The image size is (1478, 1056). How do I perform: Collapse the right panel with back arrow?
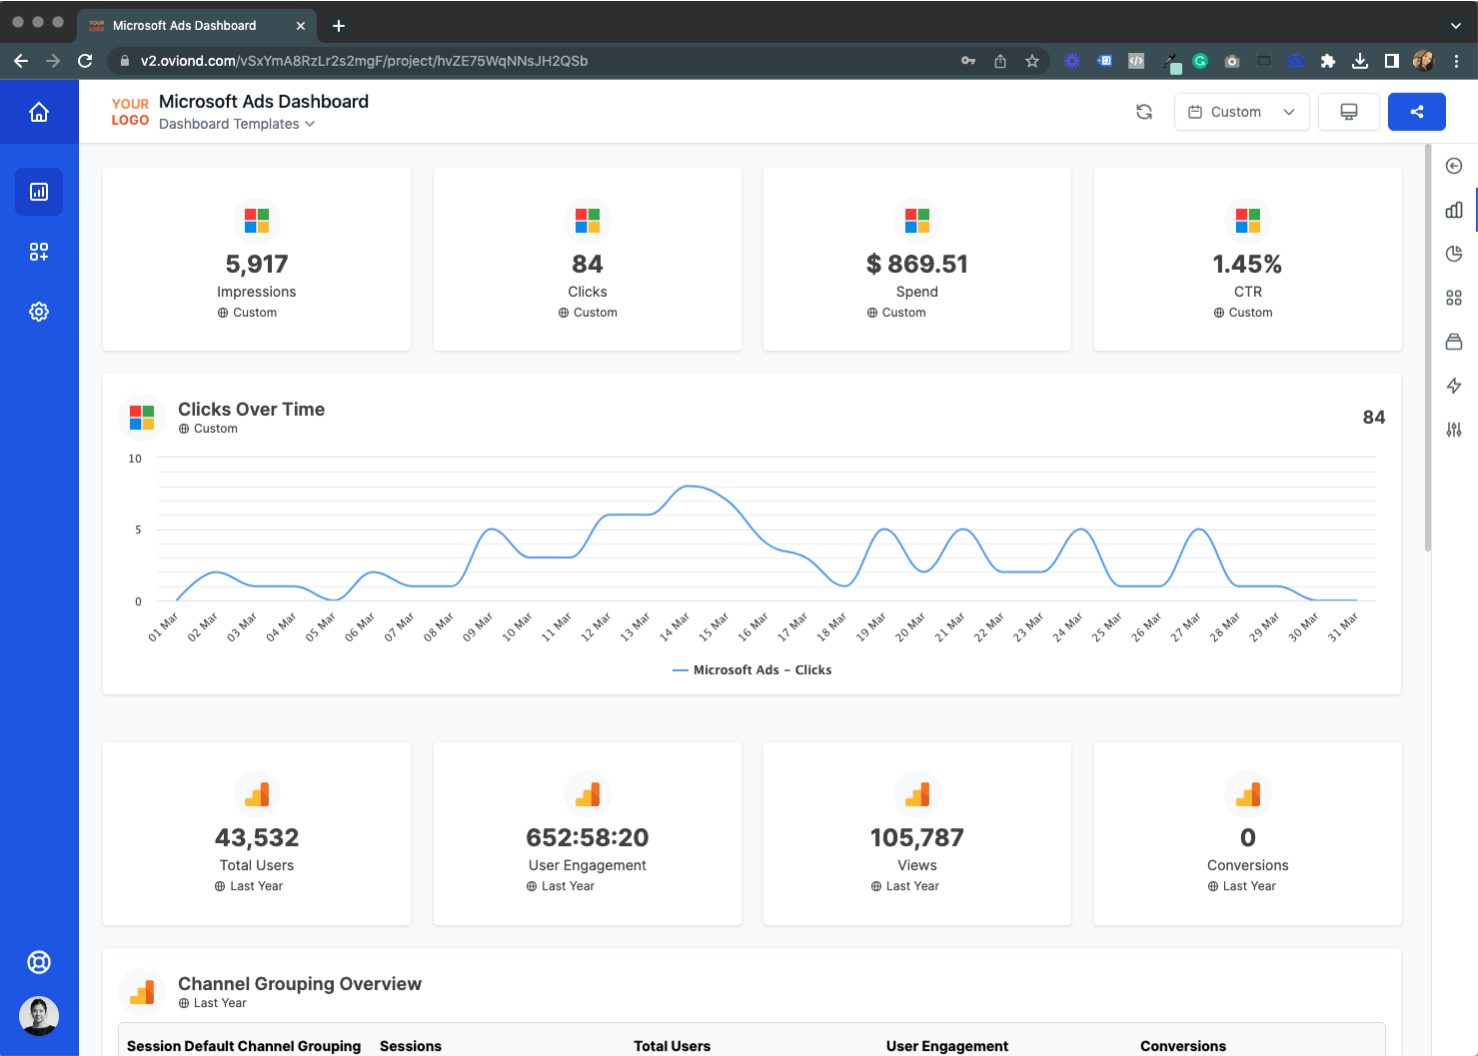(x=1454, y=165)
